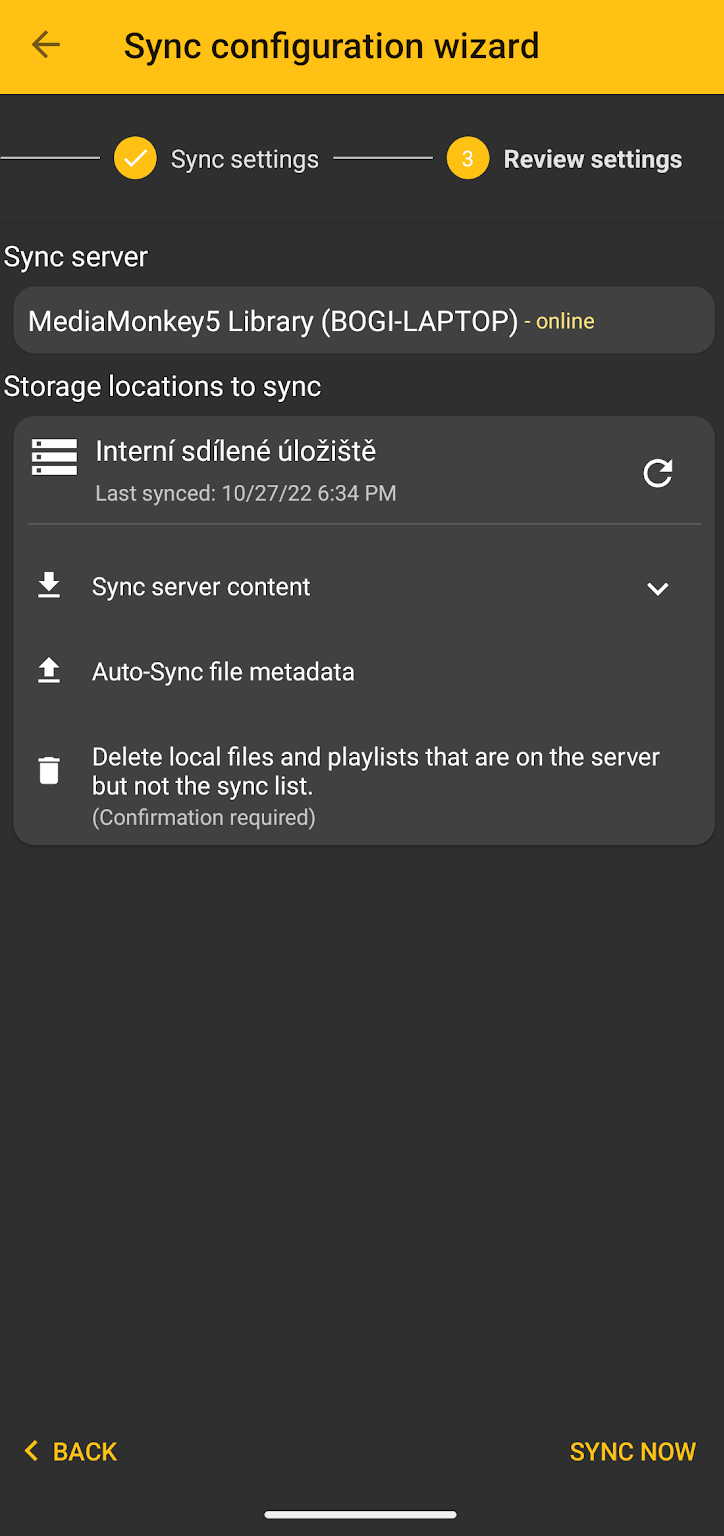Open the Delete local files and playlists option
This screenshot has height=1536, width=724.
pos(375,771)
